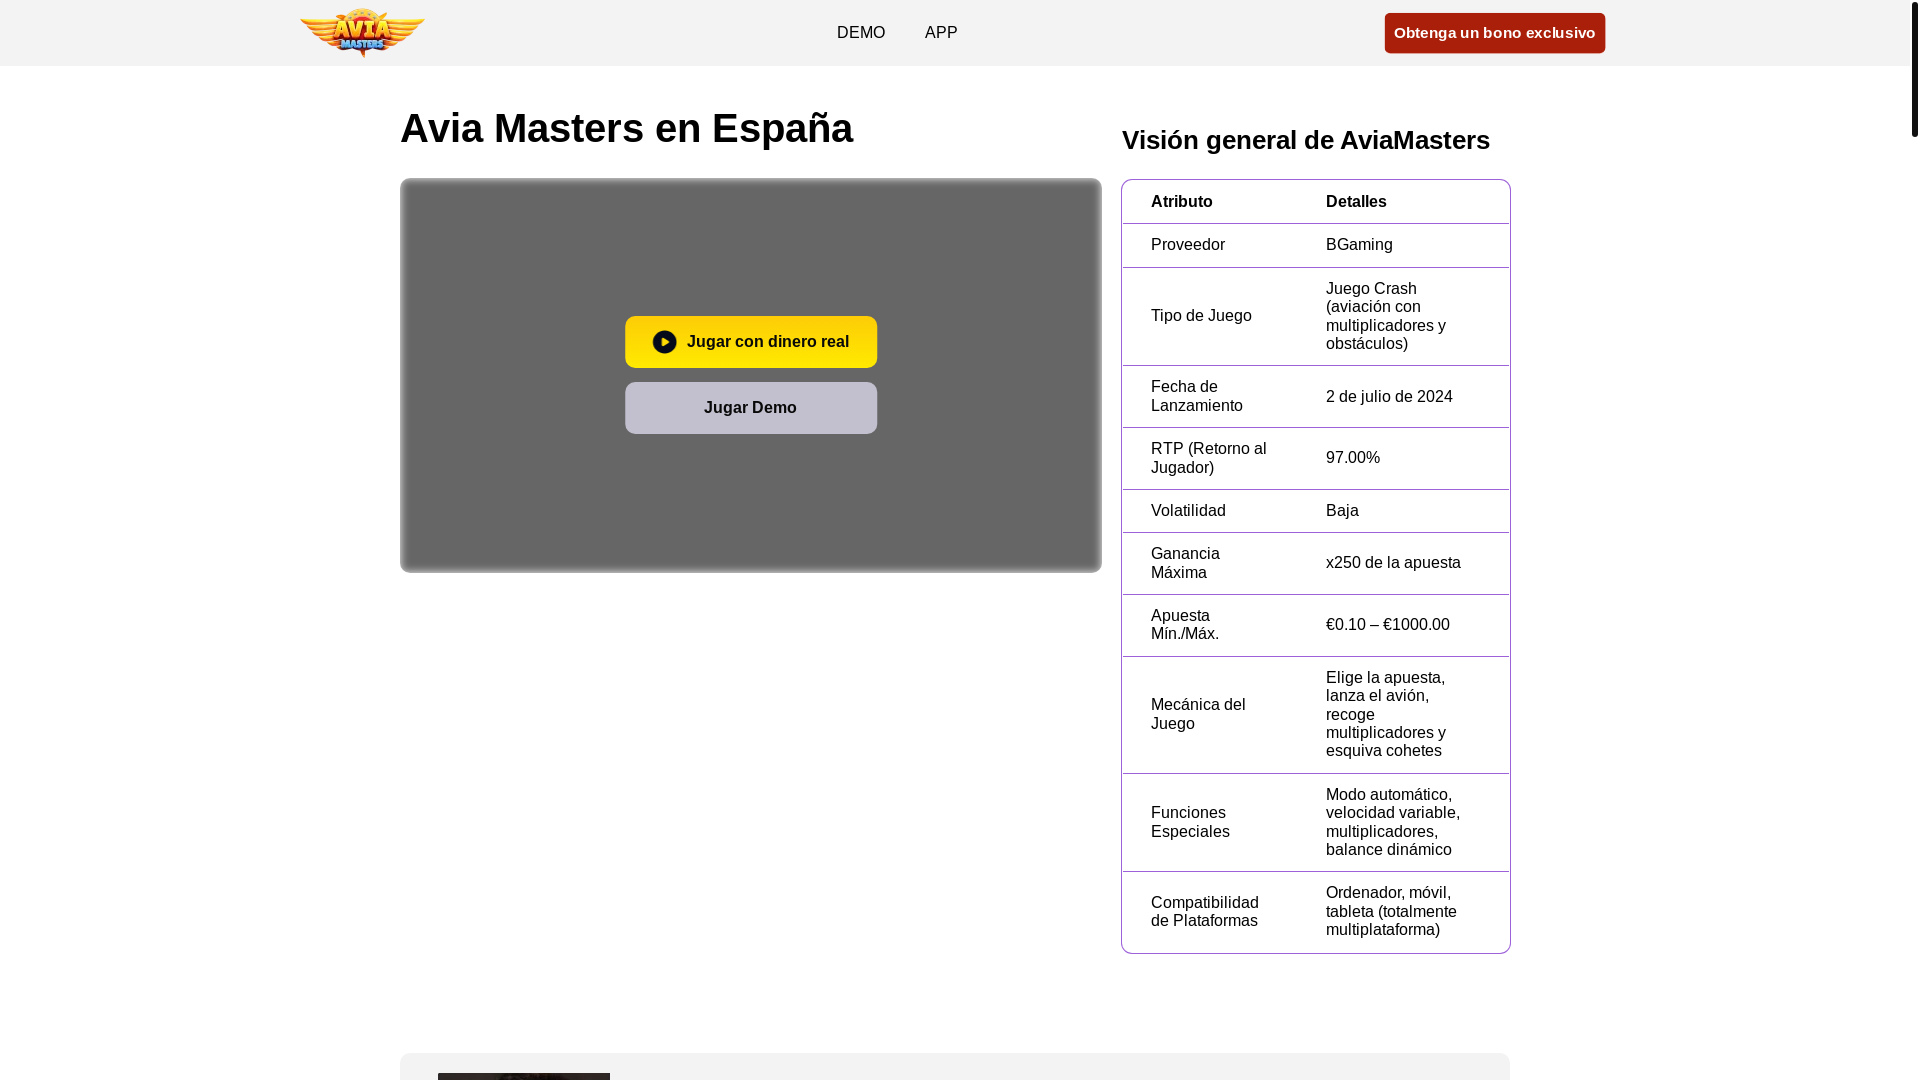Click the Ganancia Máxima label
This screenshot has width=1920, height=1080.
coord(1185,563)
